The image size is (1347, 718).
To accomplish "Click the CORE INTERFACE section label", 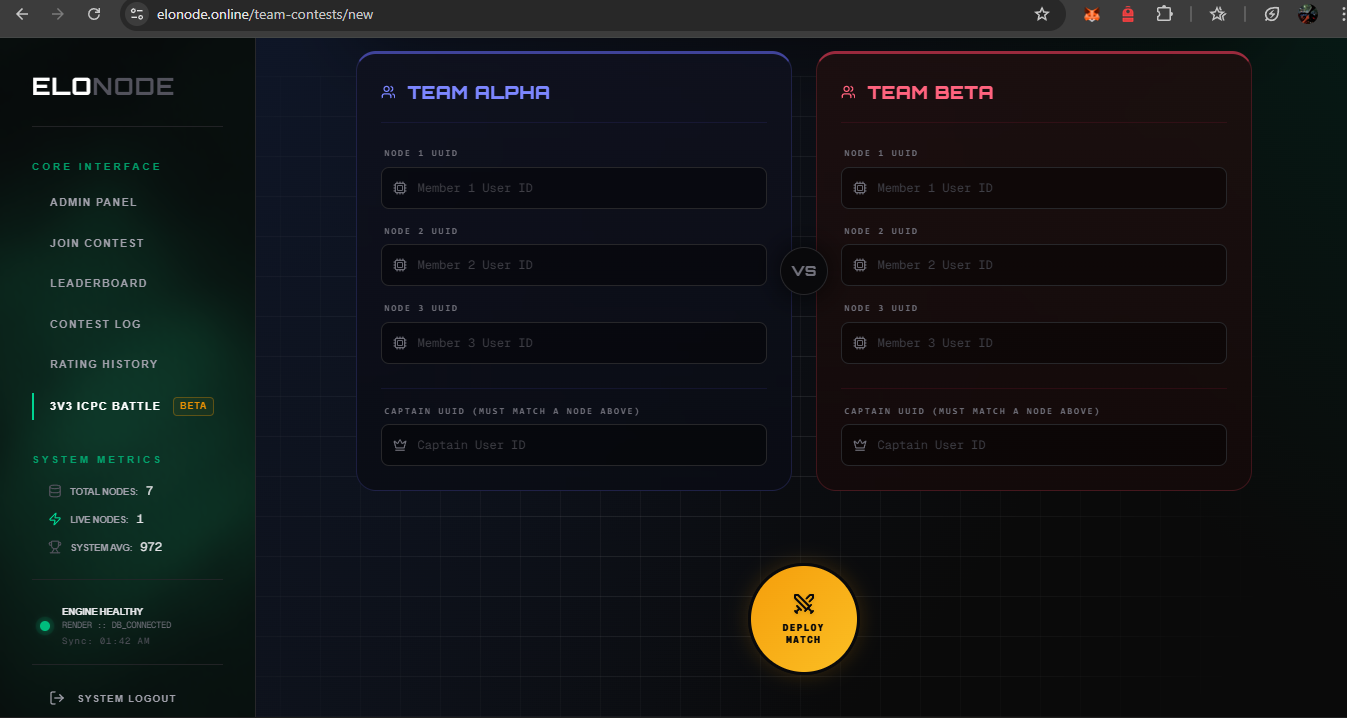I will tap(96, 167).
